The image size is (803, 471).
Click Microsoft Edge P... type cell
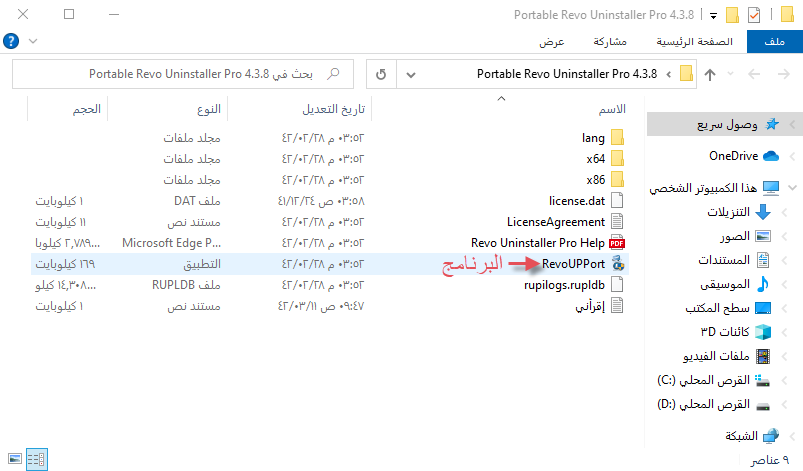(x=172, y=243)
